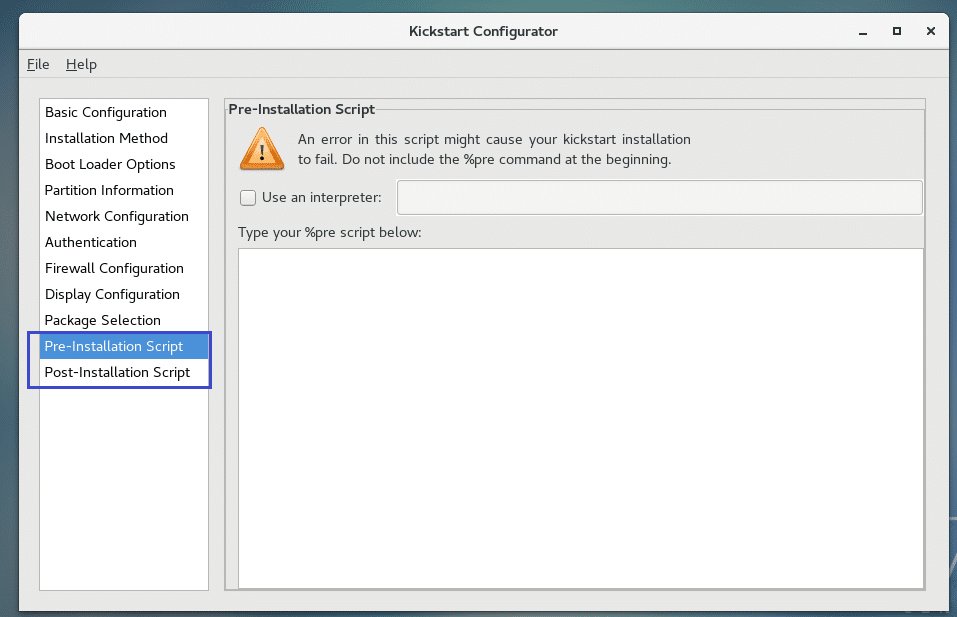Minimize the Kickstart Configurator window
Viewport: 957px width, 617px height.
point(864,31)
